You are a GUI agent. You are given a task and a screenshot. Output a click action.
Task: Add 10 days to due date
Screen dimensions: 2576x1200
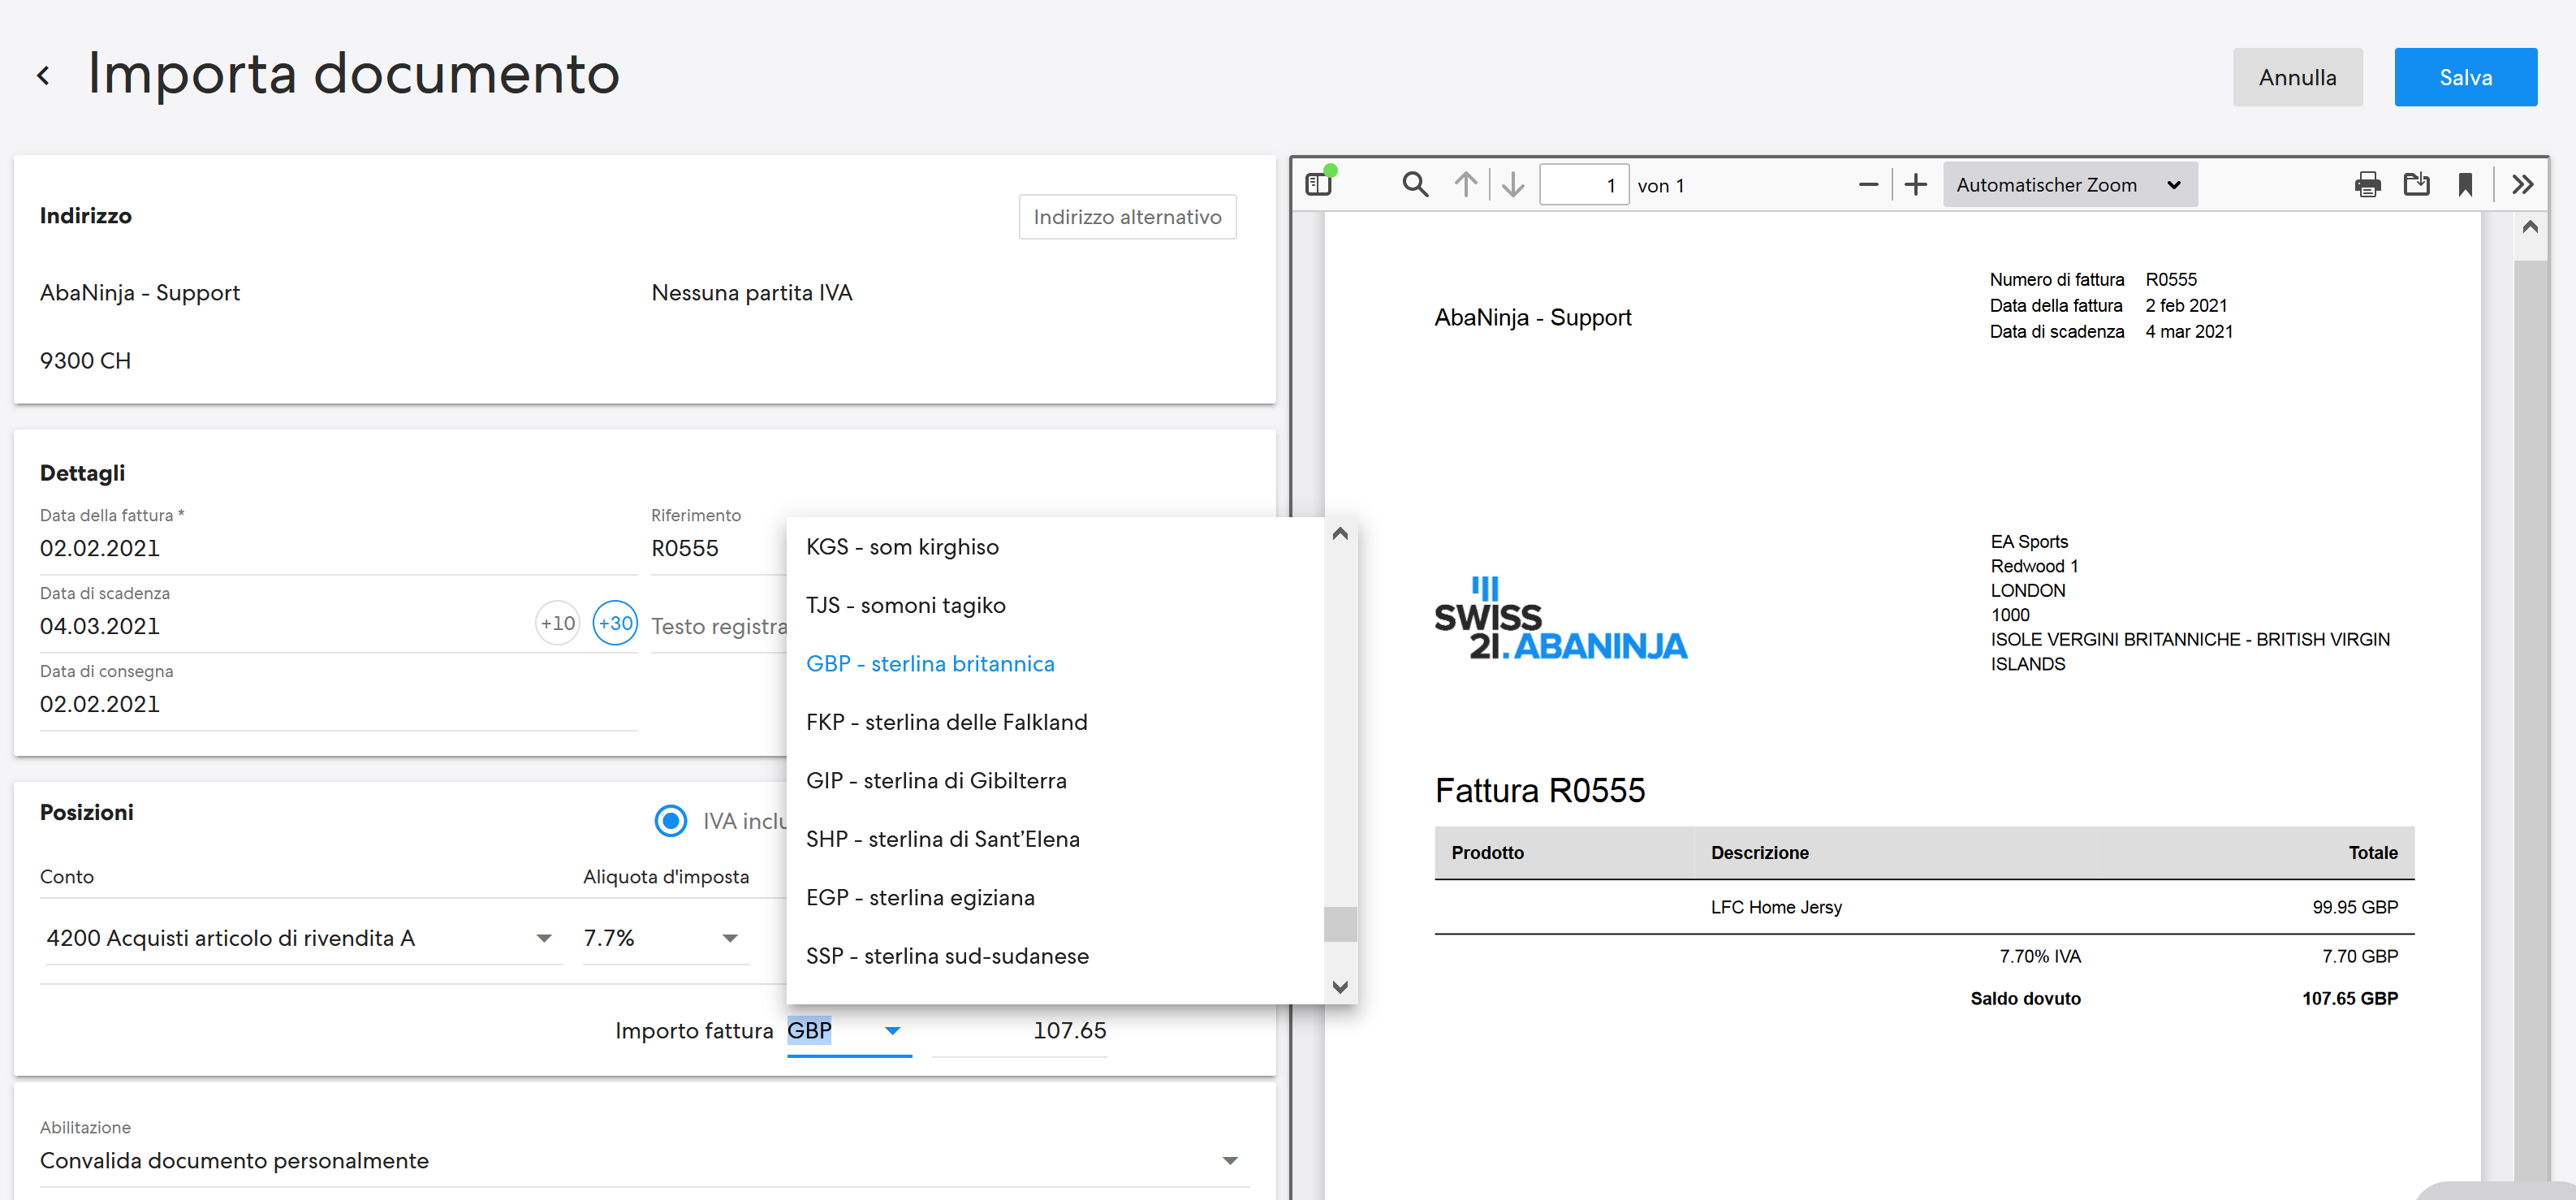[557, 623]
